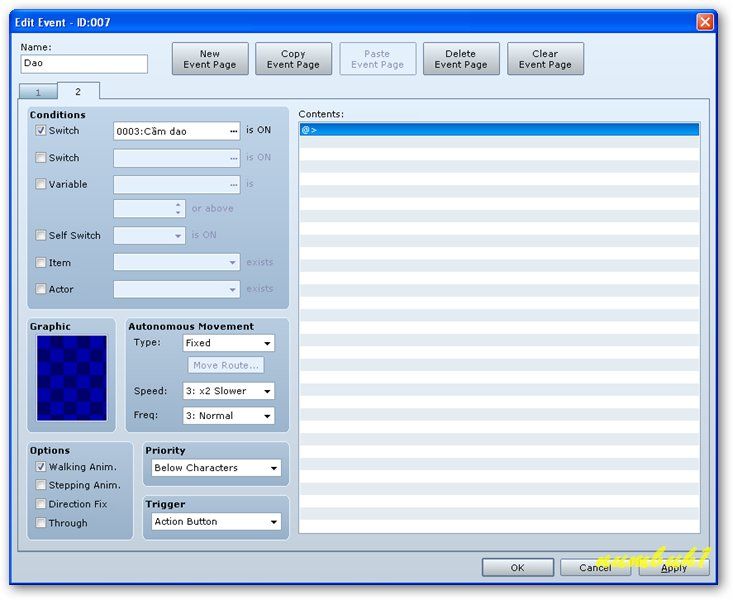Select event page tab 2
The height and width of the screenshot is (600, 733).
pyautogui.click(x=78, y=91)
